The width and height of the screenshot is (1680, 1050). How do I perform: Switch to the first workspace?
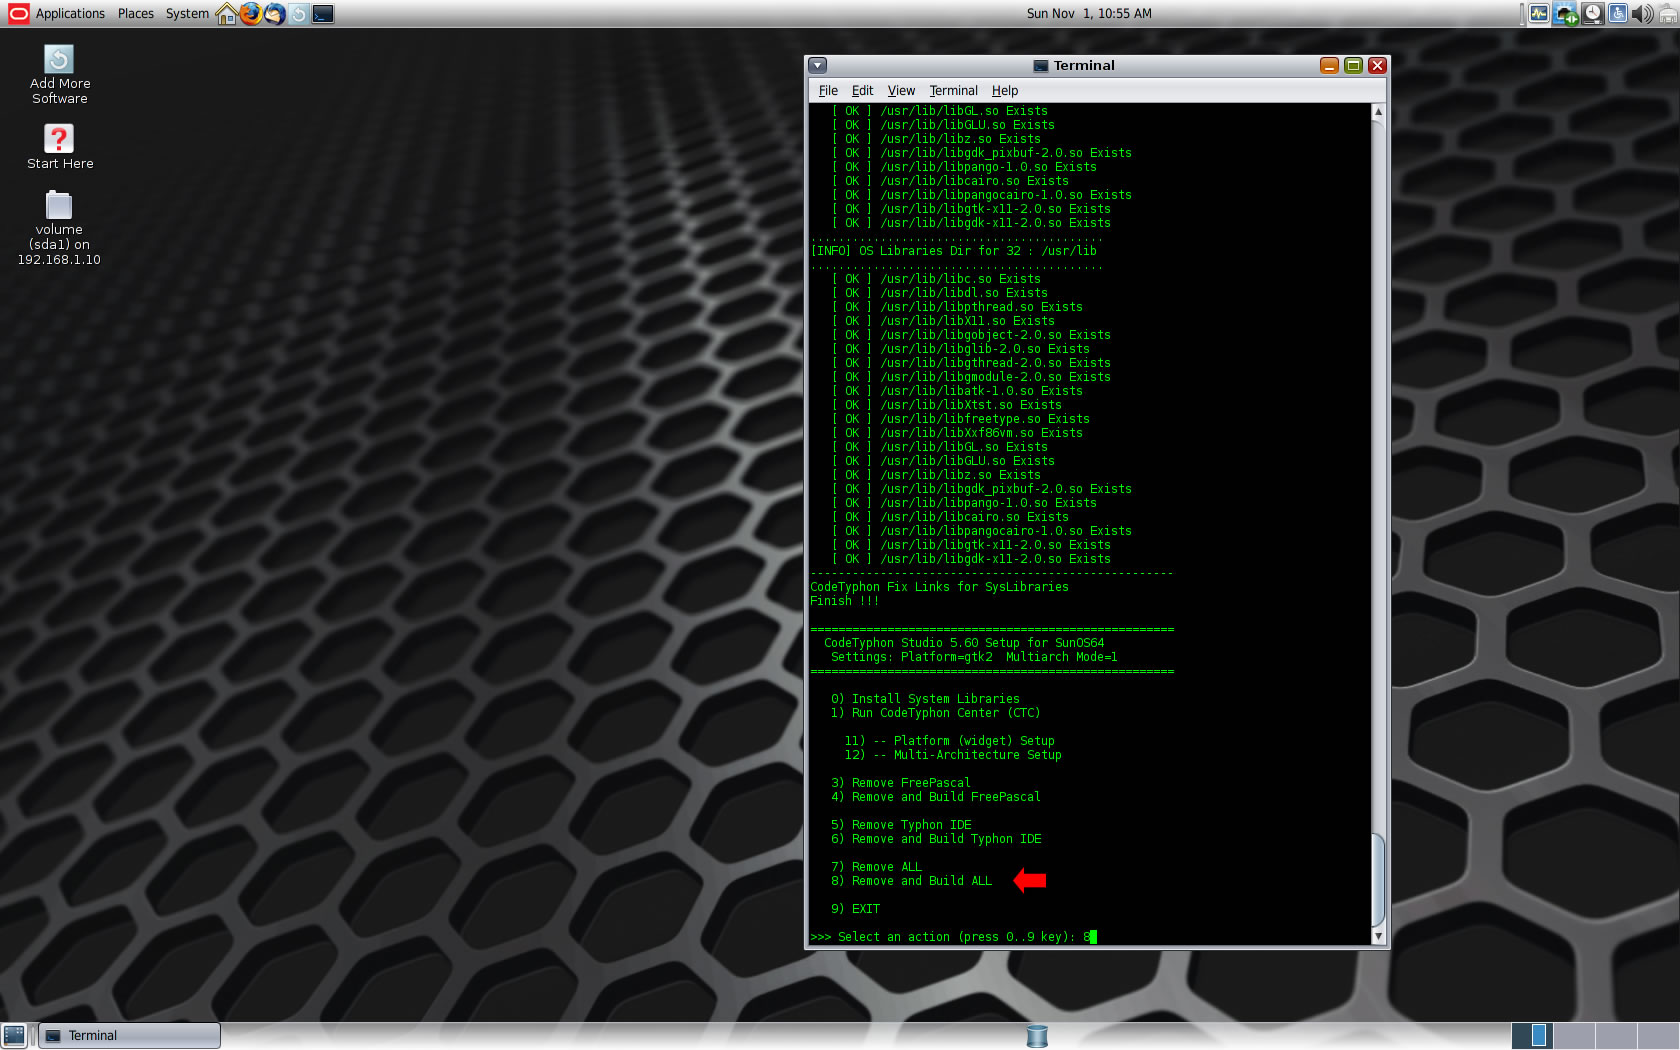click(x=1531, y=1035)
